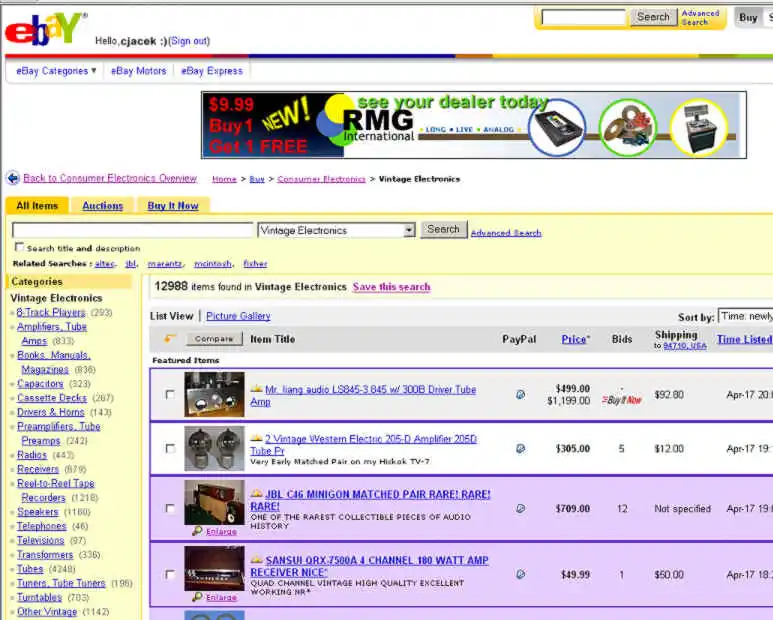
Task: Open the Speakers category
Action: pyautogui.click(x=37, y=512)
